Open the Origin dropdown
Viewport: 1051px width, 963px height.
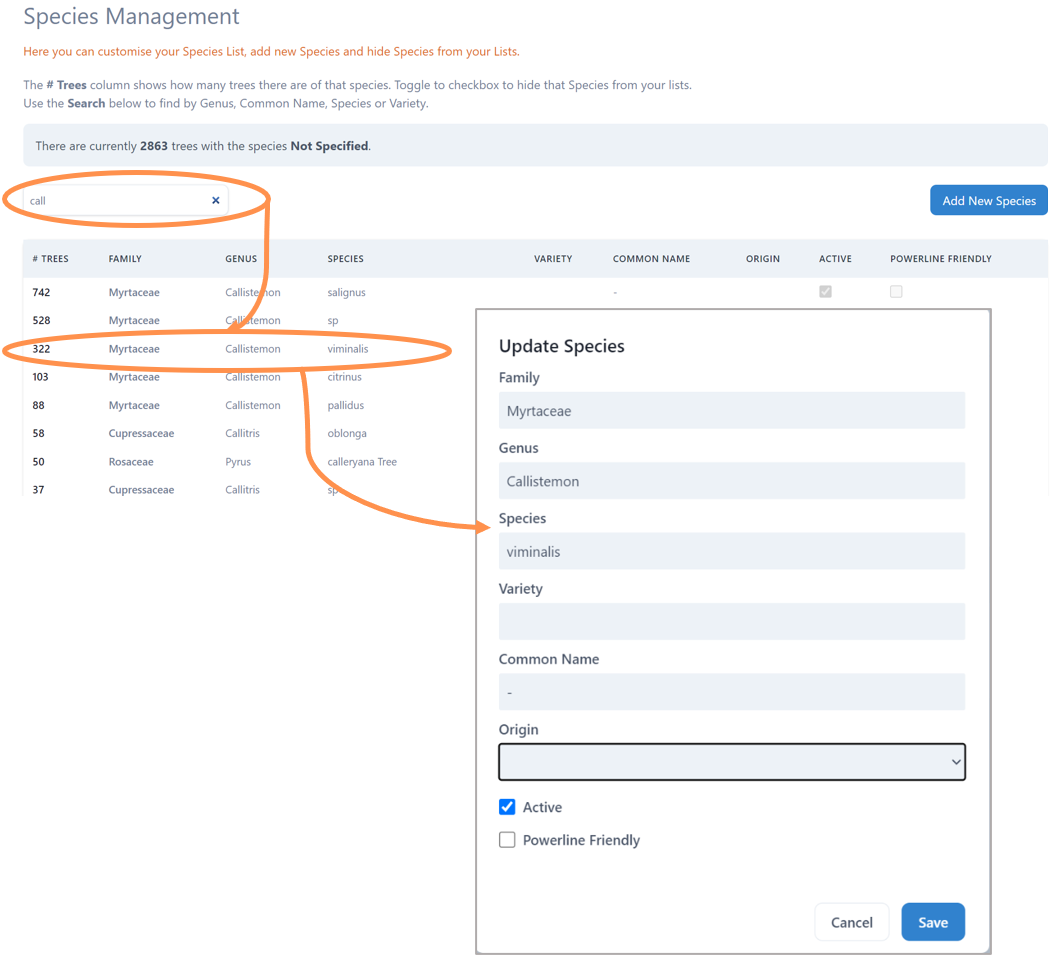(731, 762)
